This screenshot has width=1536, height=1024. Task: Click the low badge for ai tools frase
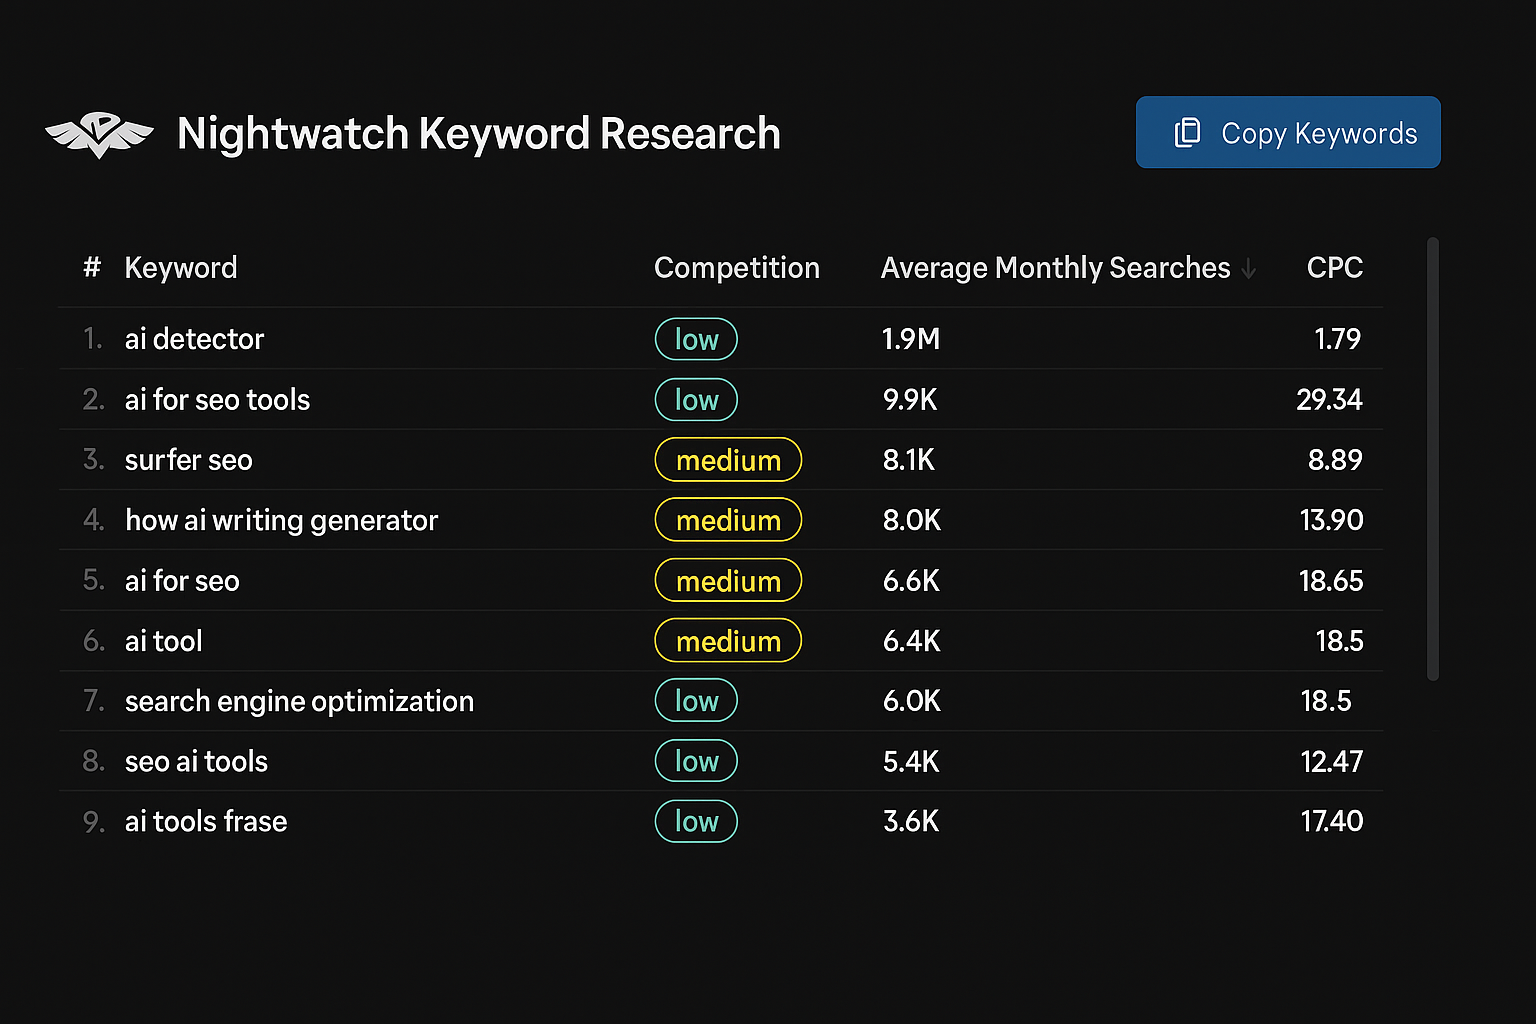tap(696, 822)
